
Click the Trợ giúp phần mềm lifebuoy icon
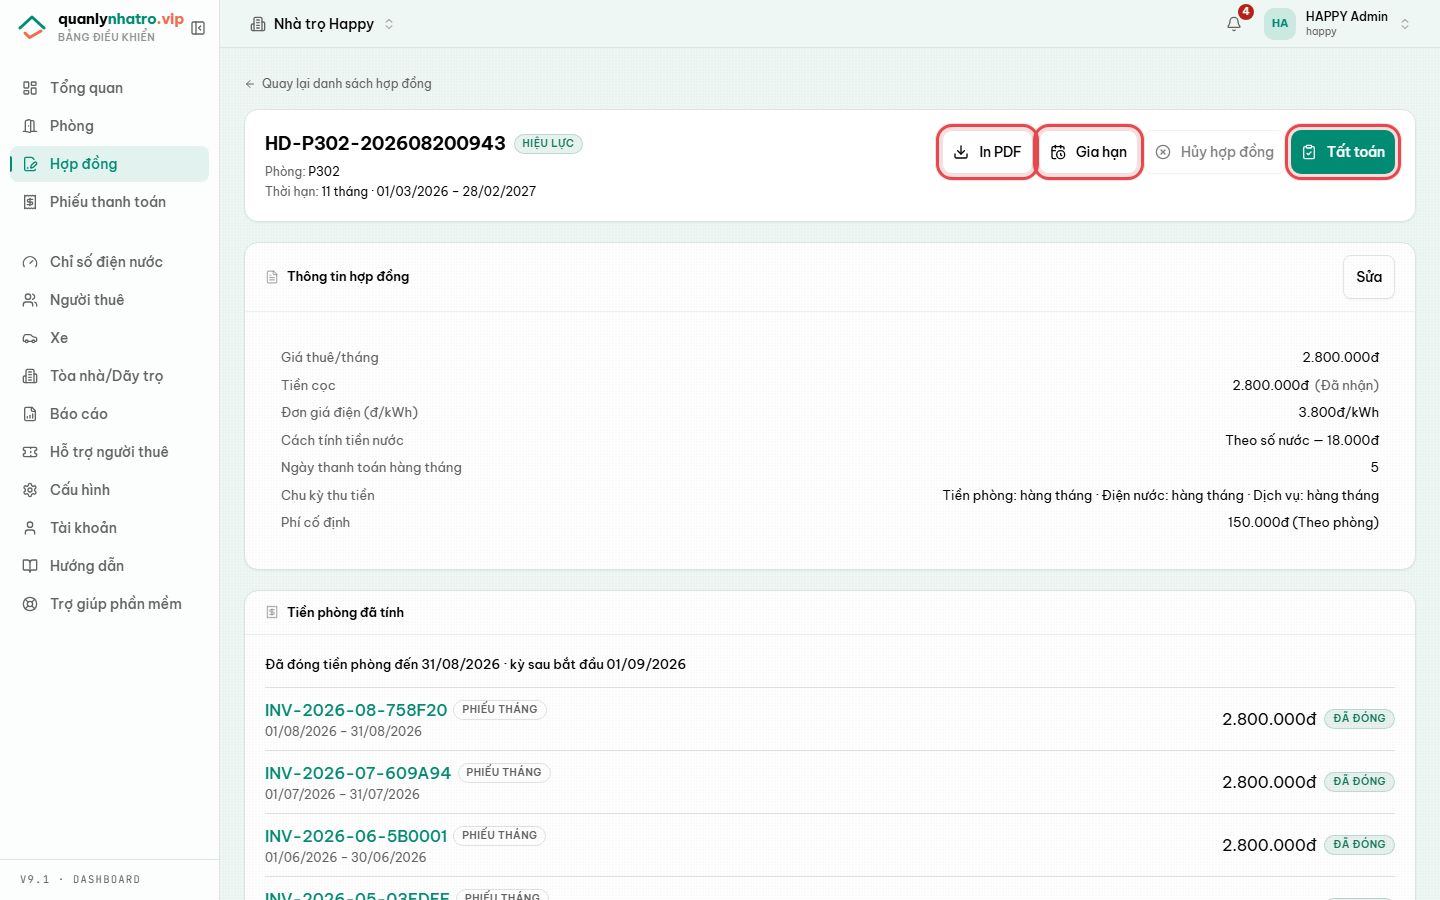point(30,604)
